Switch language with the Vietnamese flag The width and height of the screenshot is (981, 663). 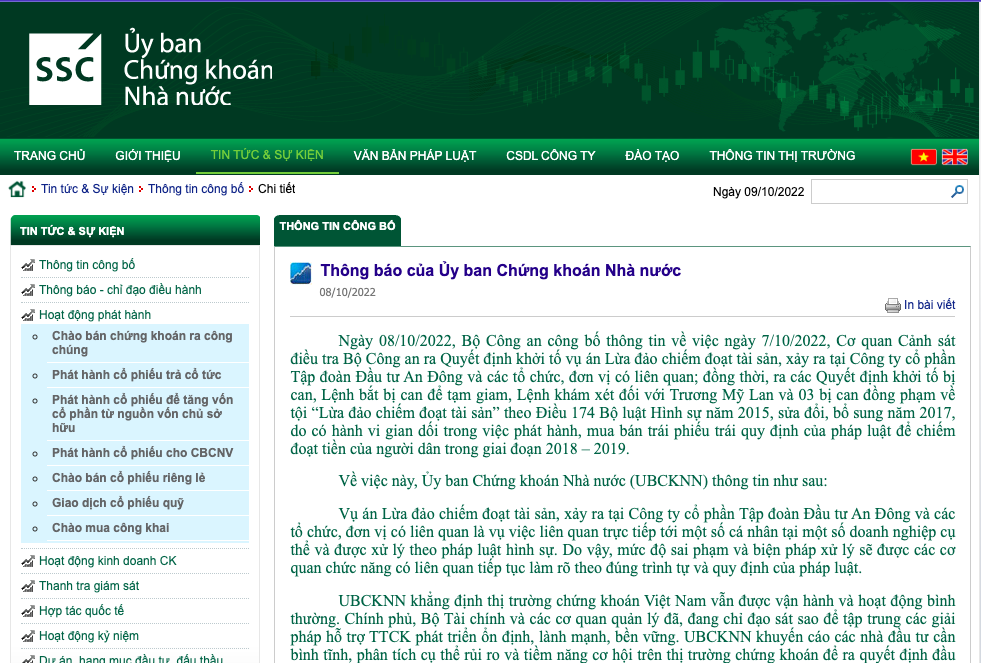[923, 156]
